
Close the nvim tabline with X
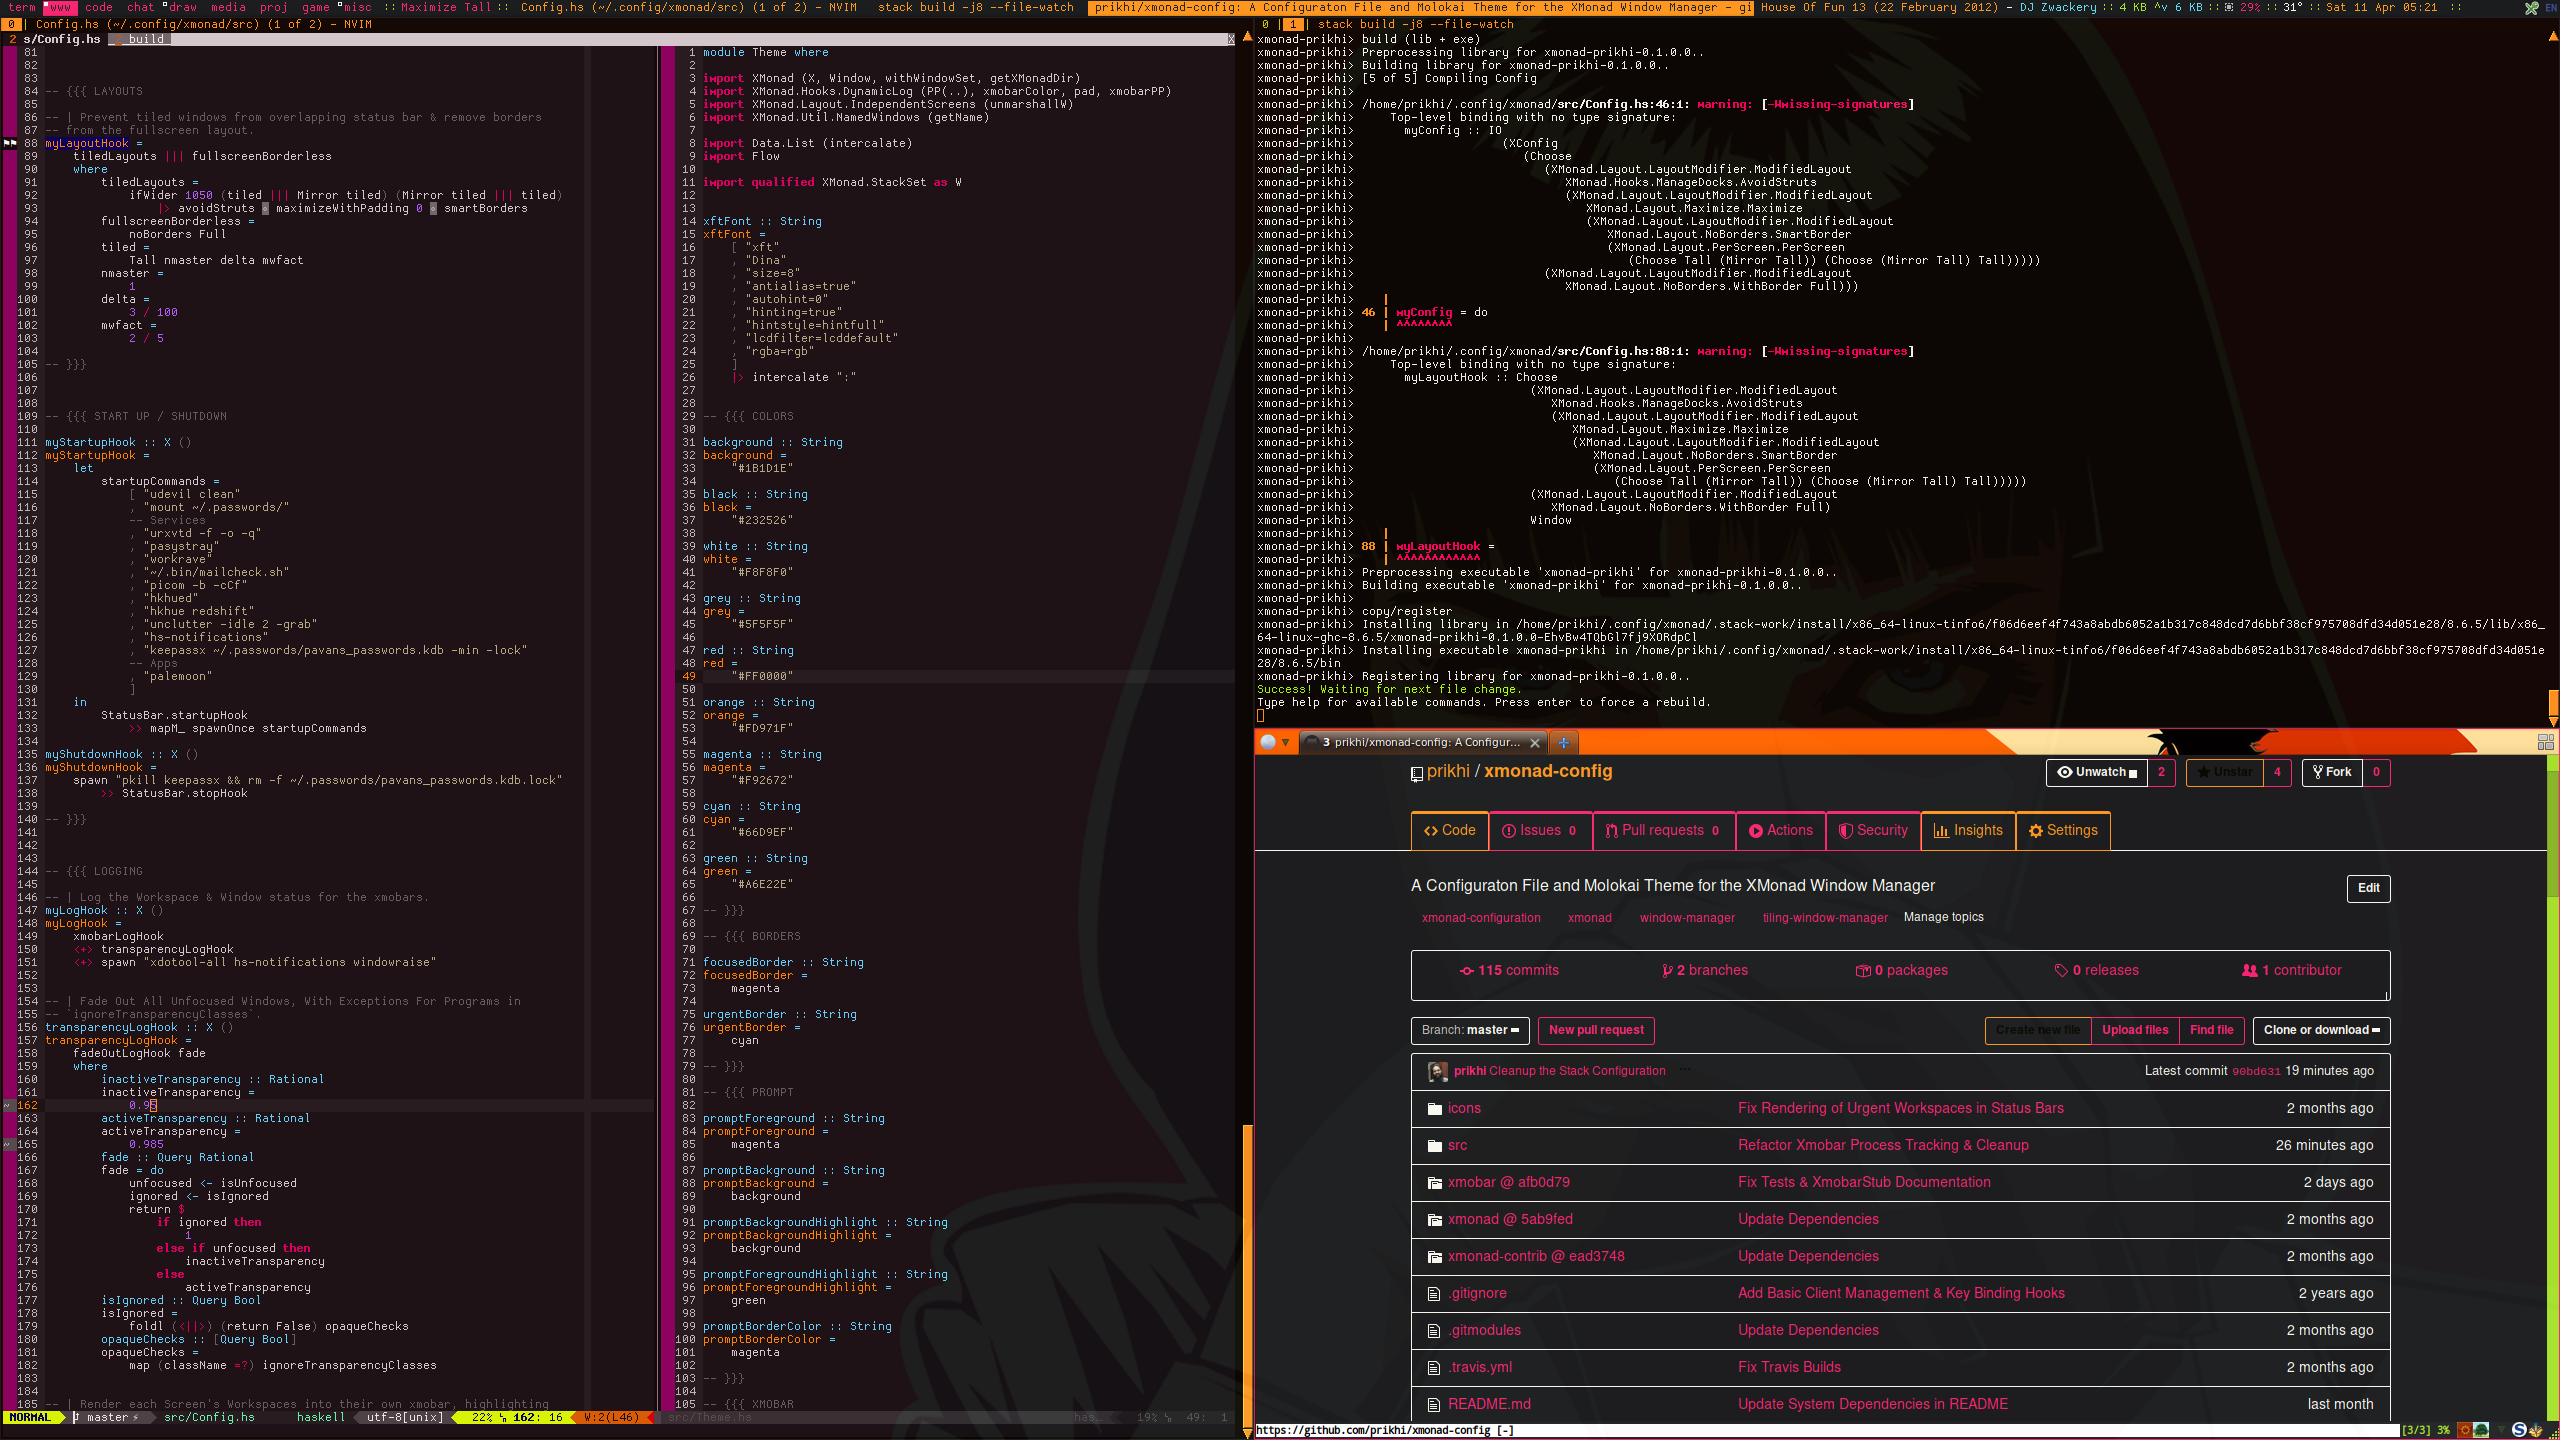1231,39
